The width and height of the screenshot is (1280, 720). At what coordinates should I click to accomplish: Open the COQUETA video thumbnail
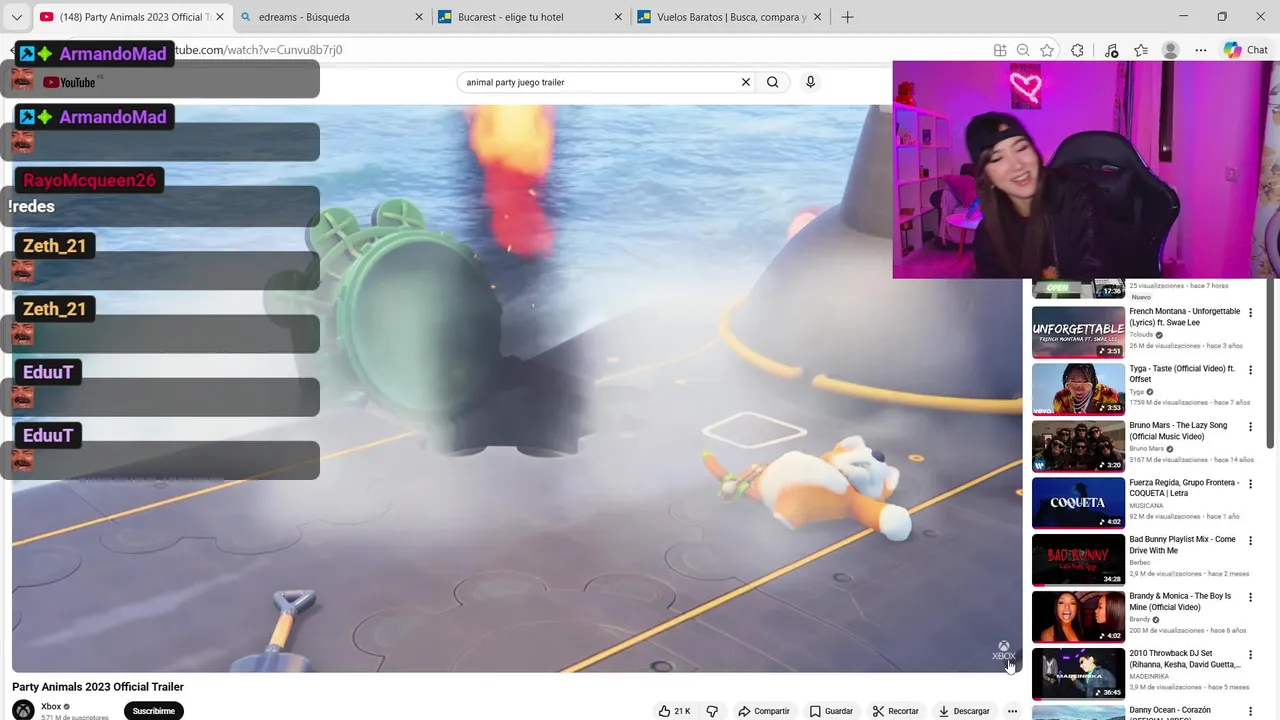pos(1078,502)
